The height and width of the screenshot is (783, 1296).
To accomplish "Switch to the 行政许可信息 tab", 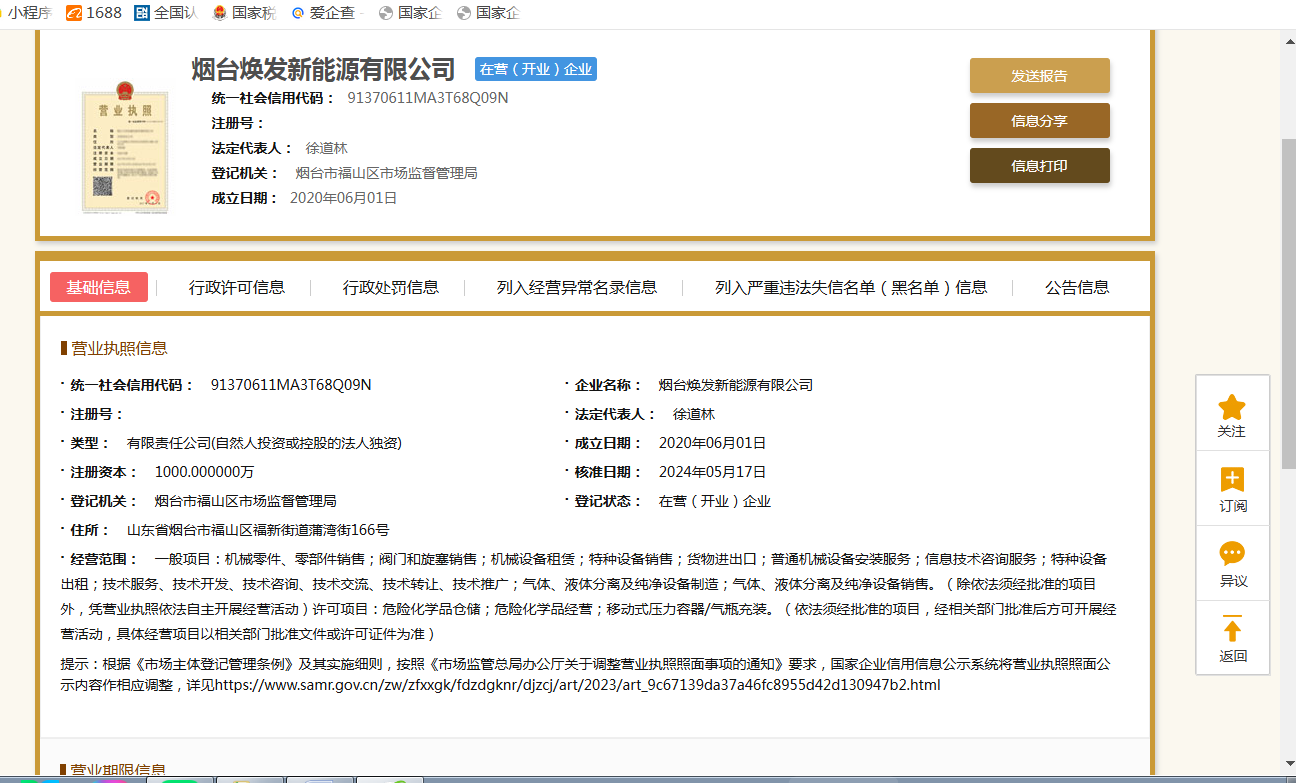I will click(x=237, y=287).
